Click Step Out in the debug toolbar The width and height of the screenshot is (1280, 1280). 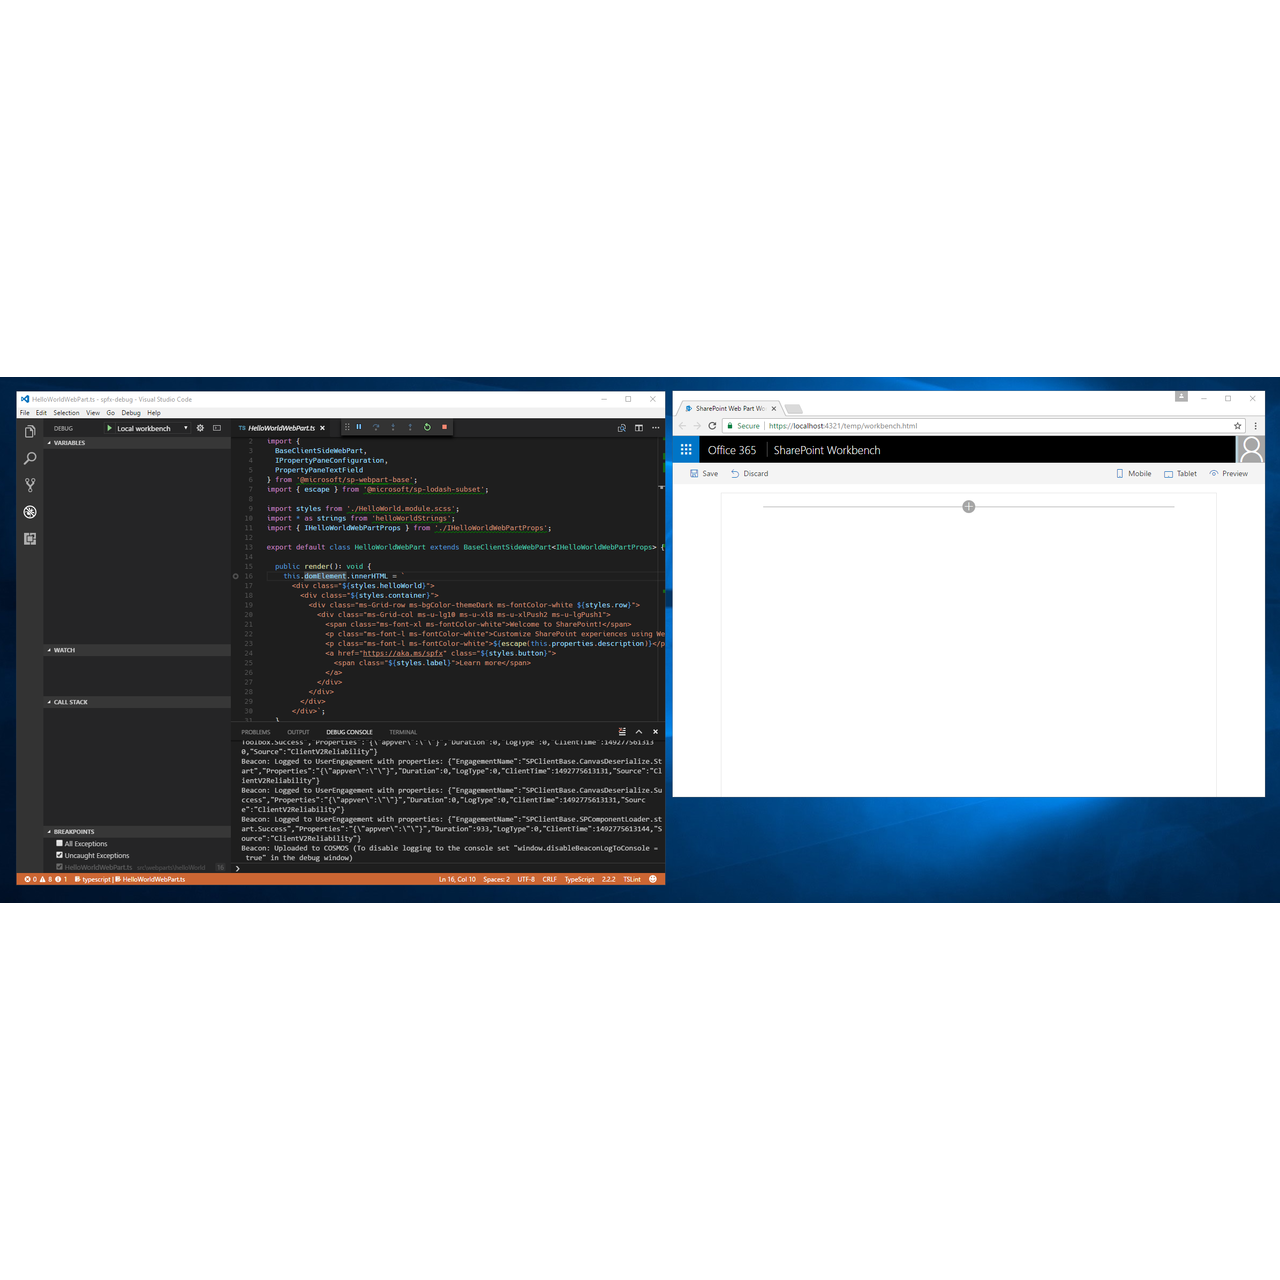tap(410, 427)
